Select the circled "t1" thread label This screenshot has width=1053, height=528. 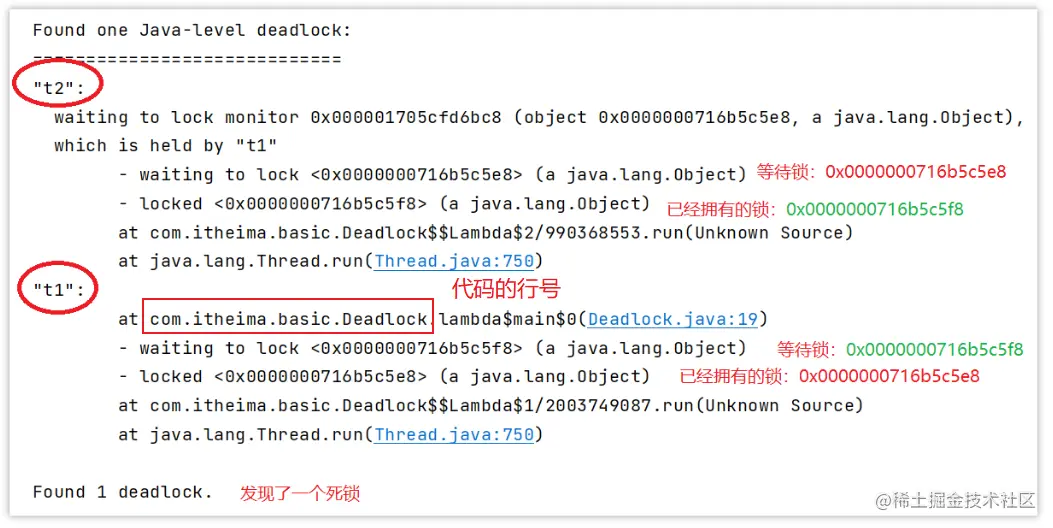click(x=57, y=291)
